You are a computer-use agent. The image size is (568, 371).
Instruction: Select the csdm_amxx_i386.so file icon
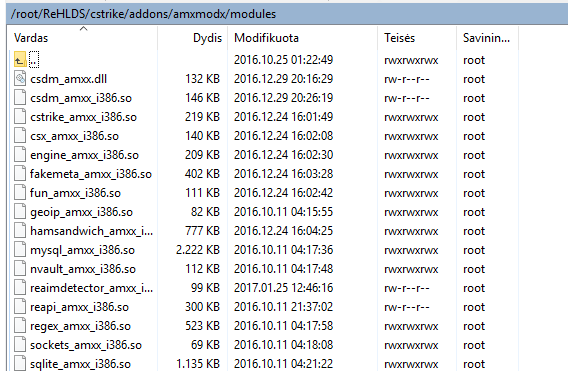20,98
